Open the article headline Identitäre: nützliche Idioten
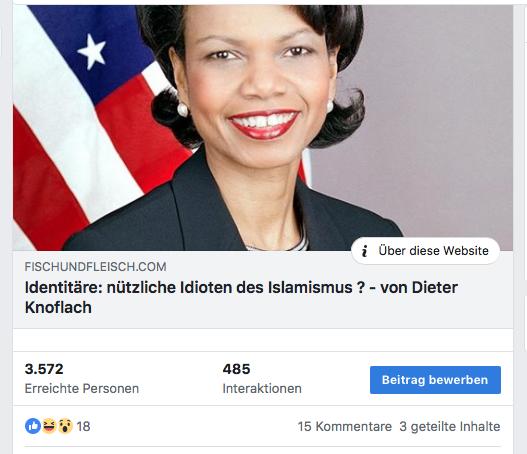This screenshot has width=527, height=454. click(x=241, y=297)
